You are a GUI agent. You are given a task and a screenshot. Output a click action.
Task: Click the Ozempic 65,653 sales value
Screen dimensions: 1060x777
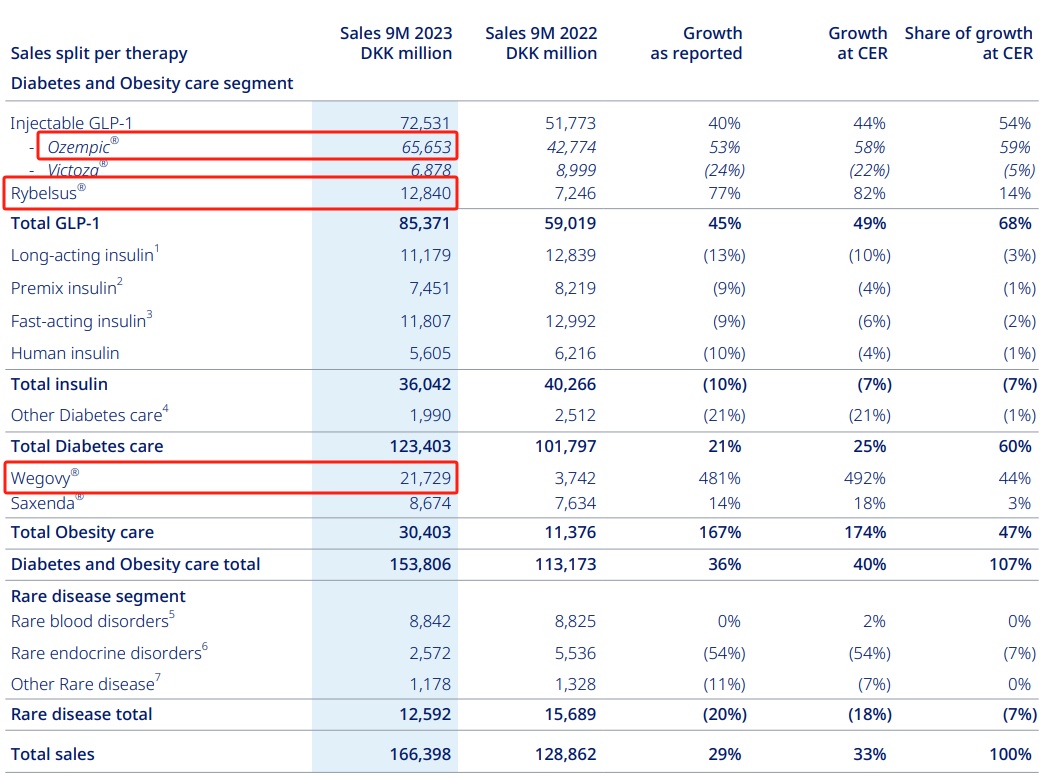423,147
